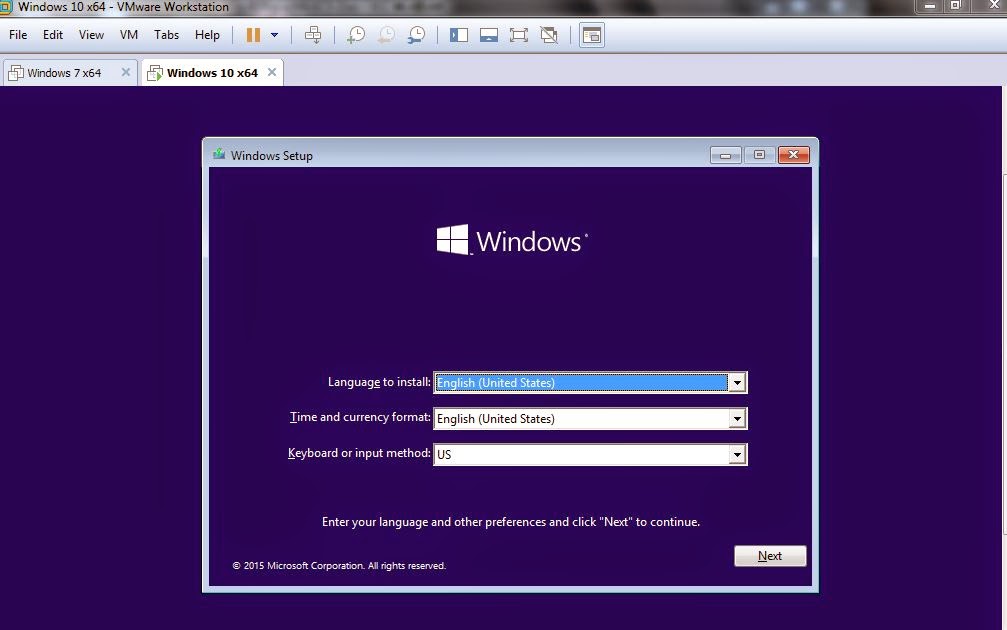Close the Windows 7 x64 tab

pyautogui.click(x=125, y=71)
